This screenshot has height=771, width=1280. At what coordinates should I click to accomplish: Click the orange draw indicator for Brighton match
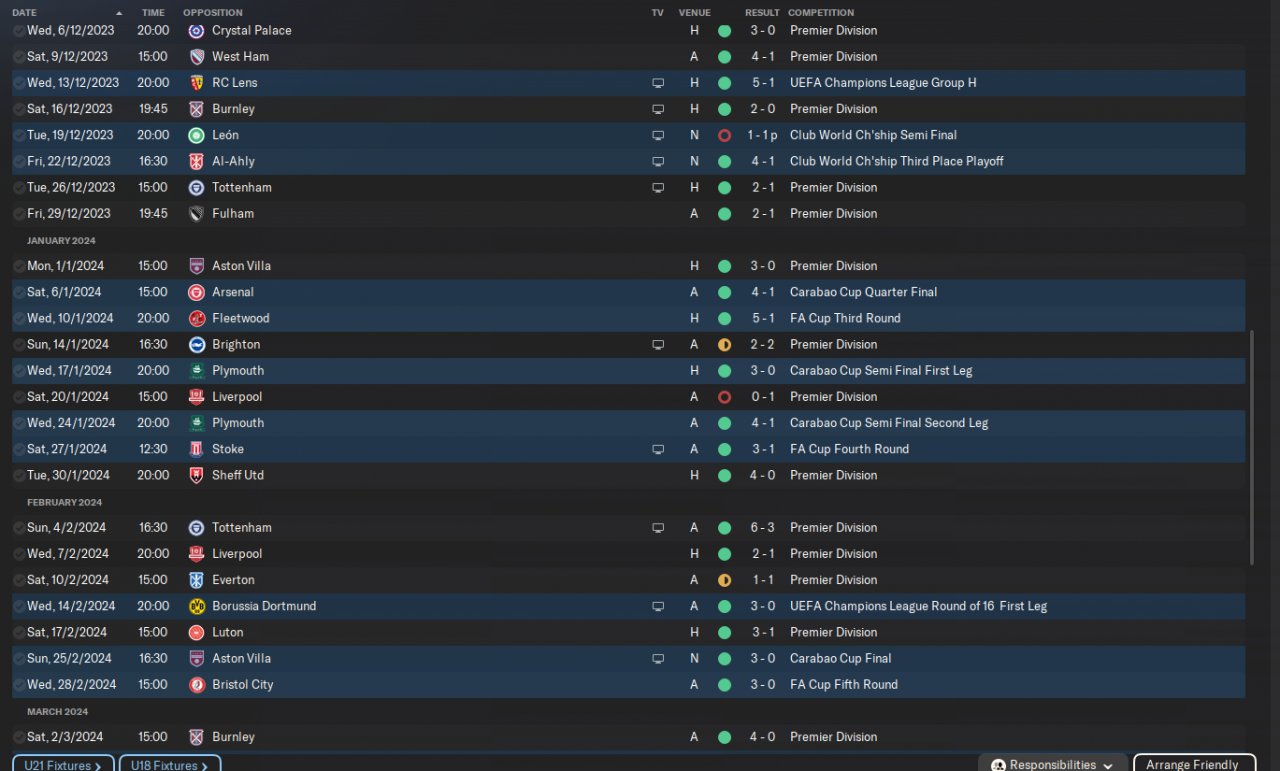[x=724, y=345]
